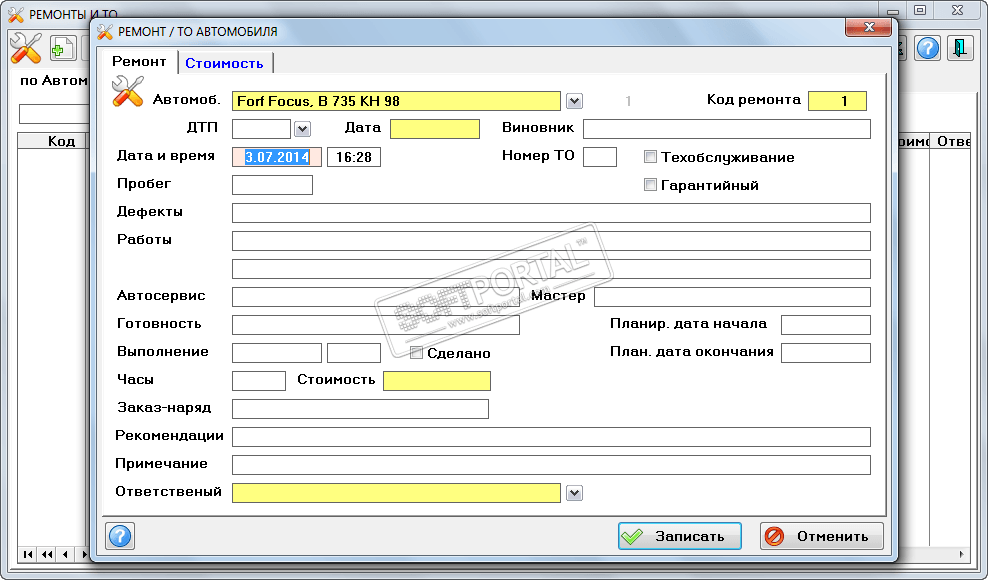Click the Рекомендации input field
The image size is (988, 580).
coord(551,436)
